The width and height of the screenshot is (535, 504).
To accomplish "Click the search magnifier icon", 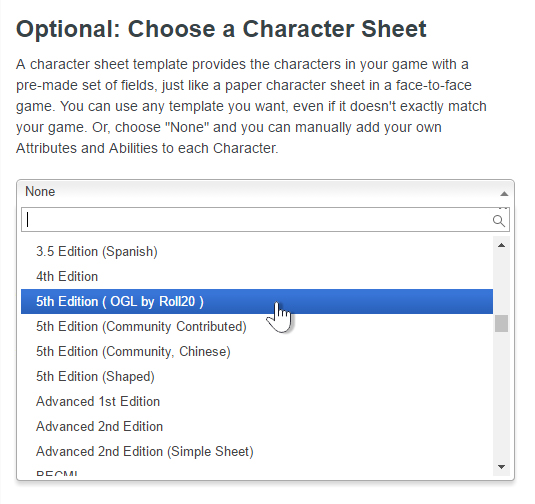I will coord(498,221).
